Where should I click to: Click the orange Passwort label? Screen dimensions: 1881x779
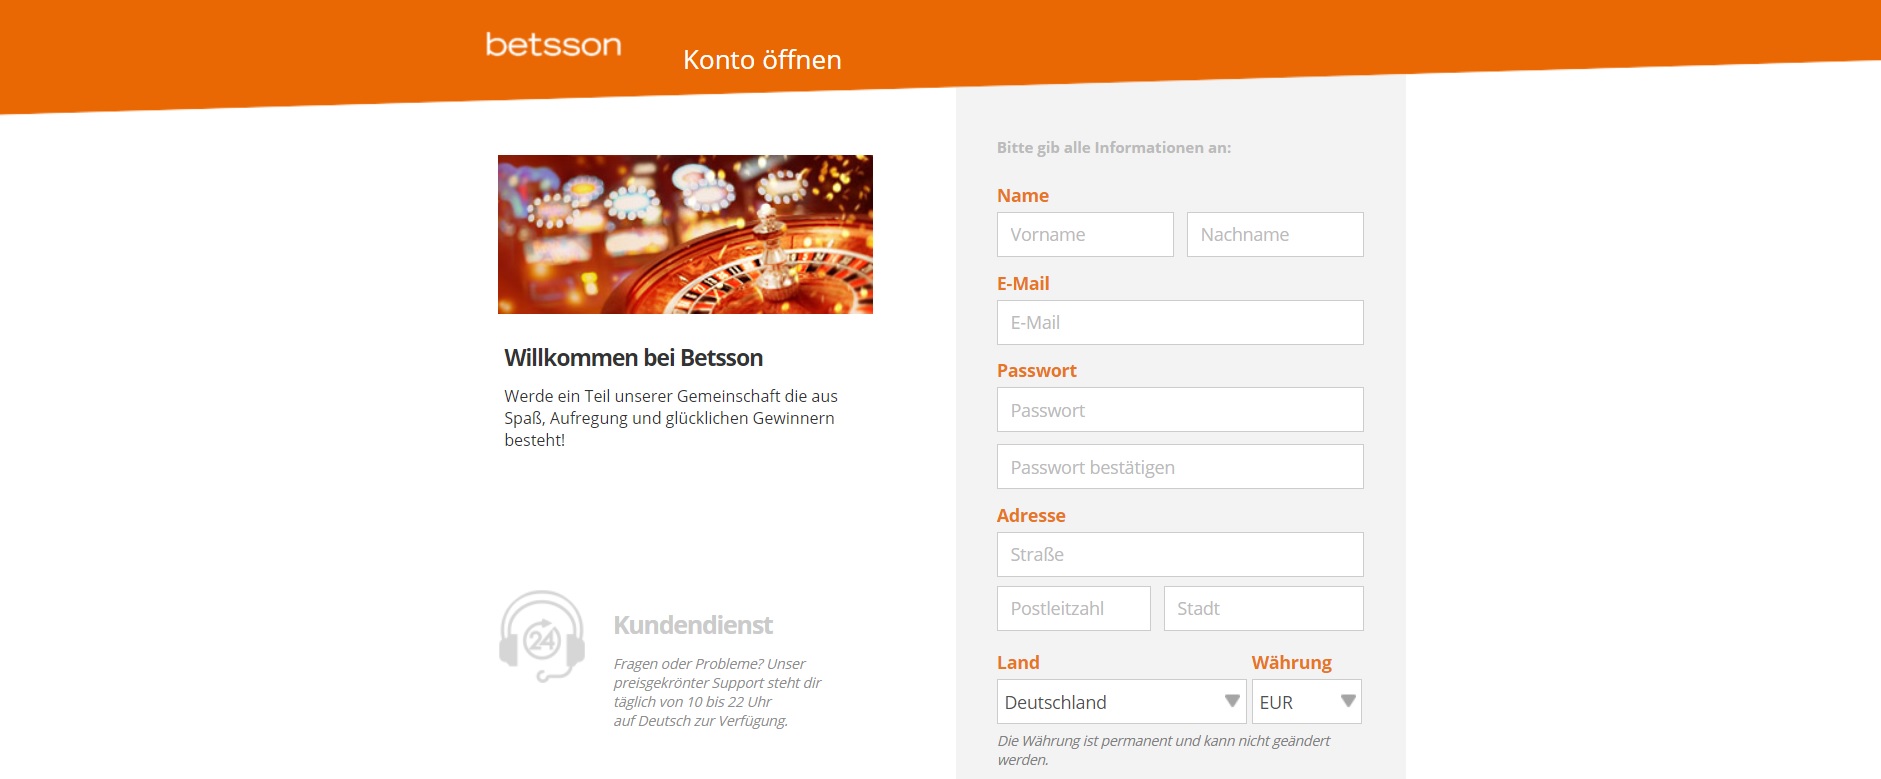(1036, 370)
